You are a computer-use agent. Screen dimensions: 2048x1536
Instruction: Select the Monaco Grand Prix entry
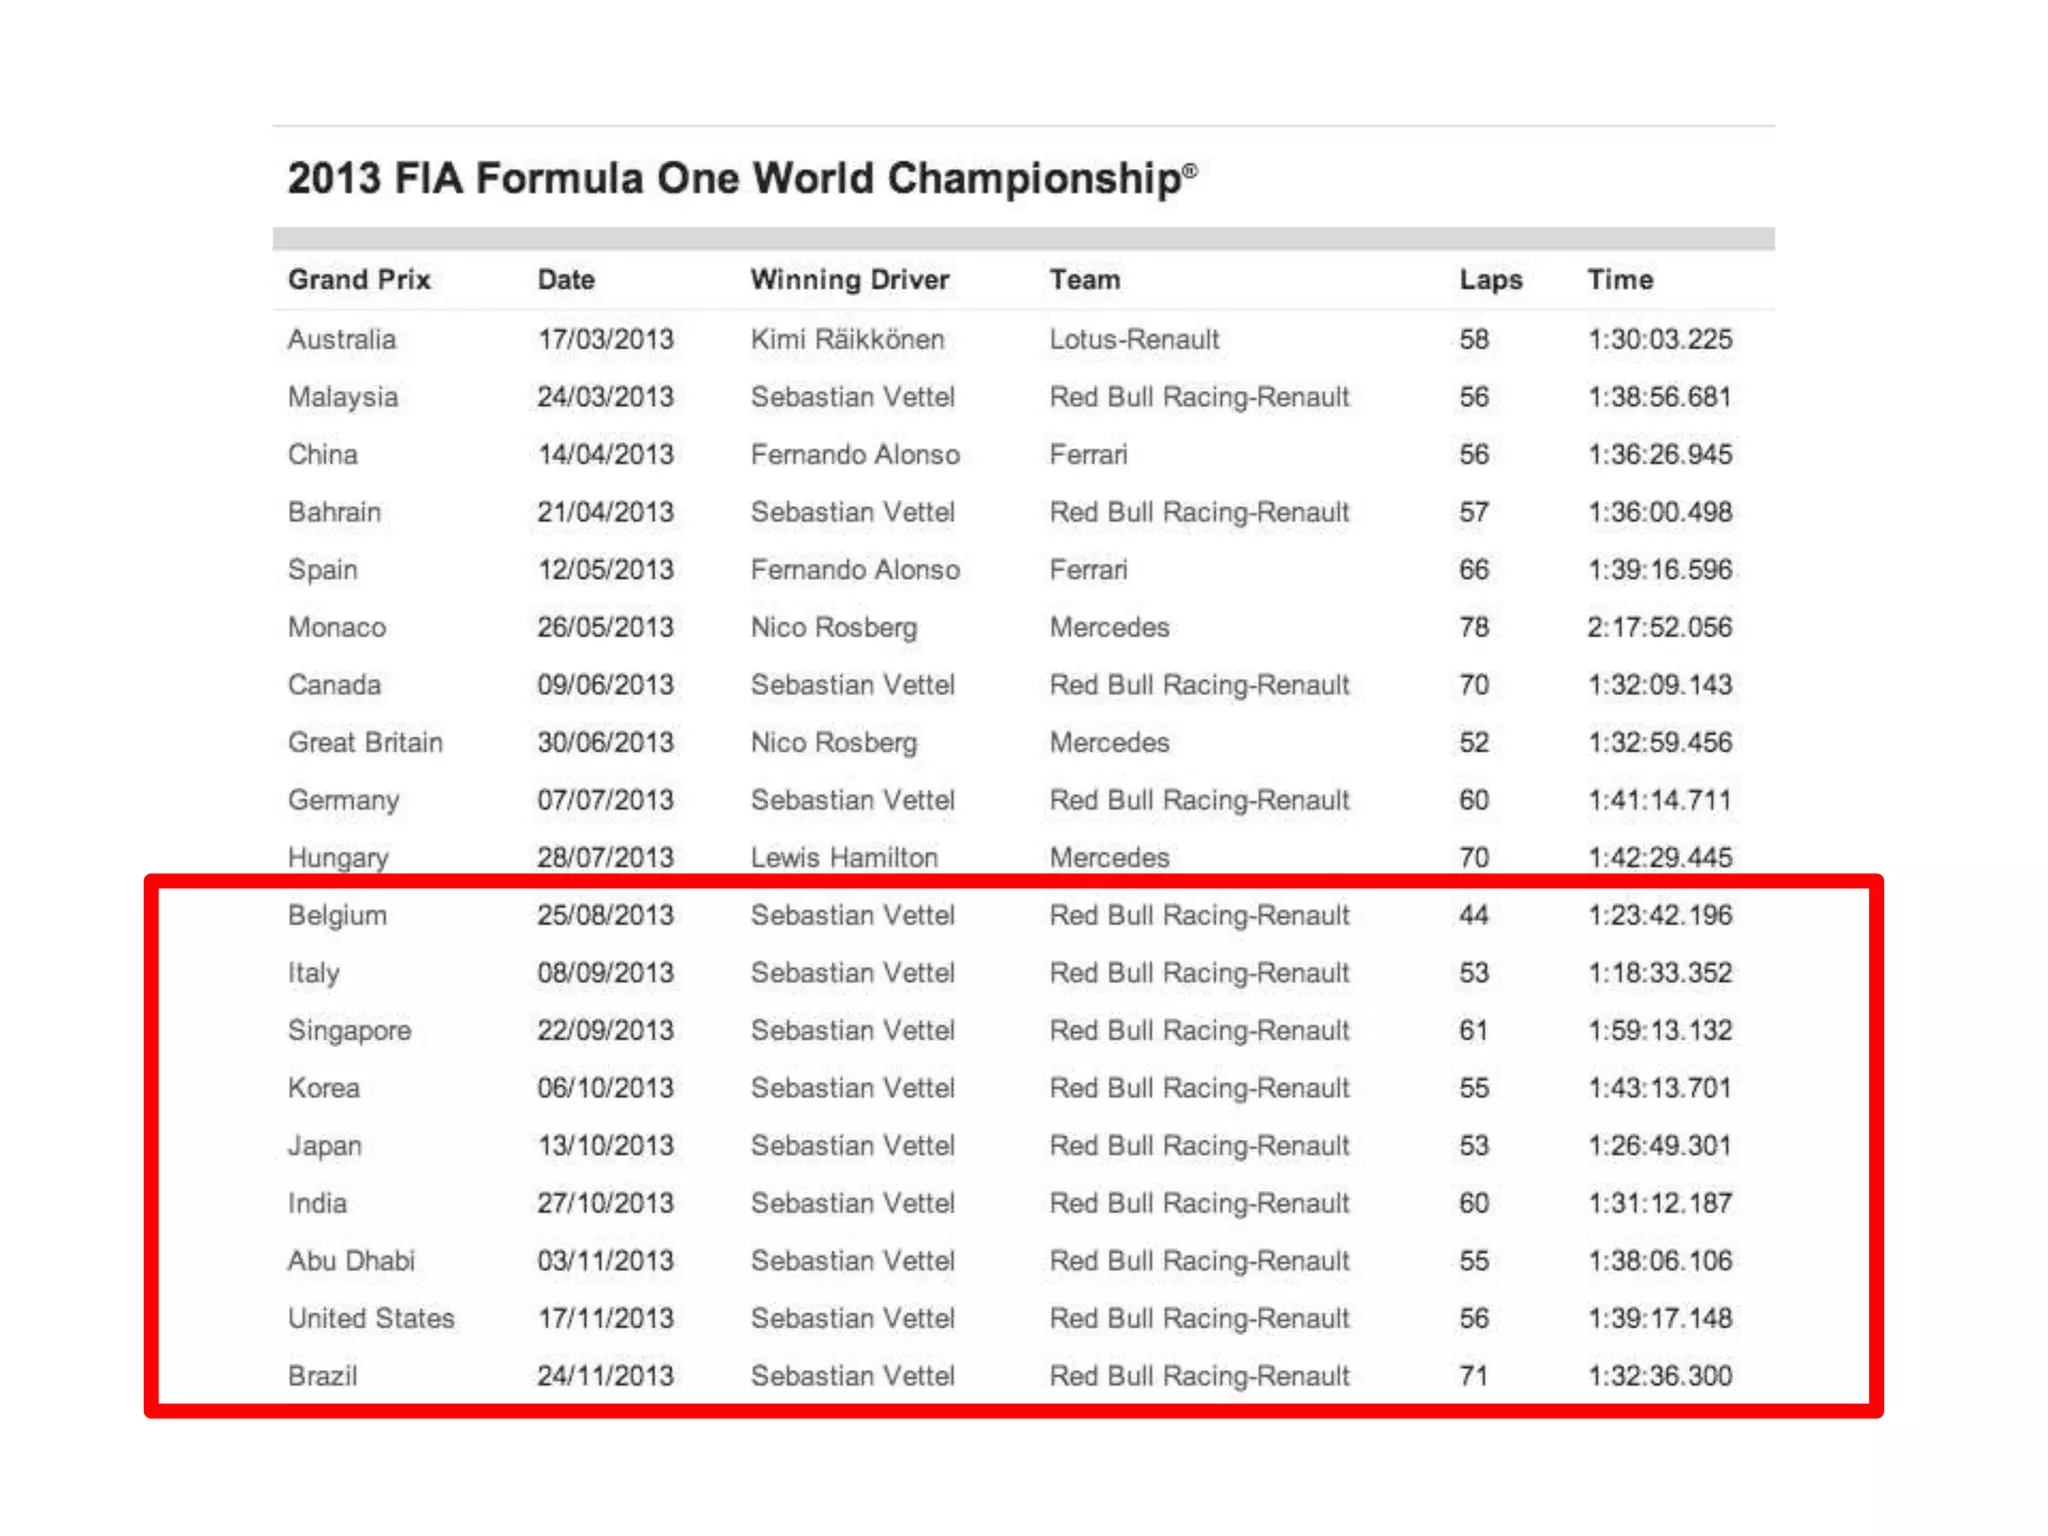coord(337,627)
